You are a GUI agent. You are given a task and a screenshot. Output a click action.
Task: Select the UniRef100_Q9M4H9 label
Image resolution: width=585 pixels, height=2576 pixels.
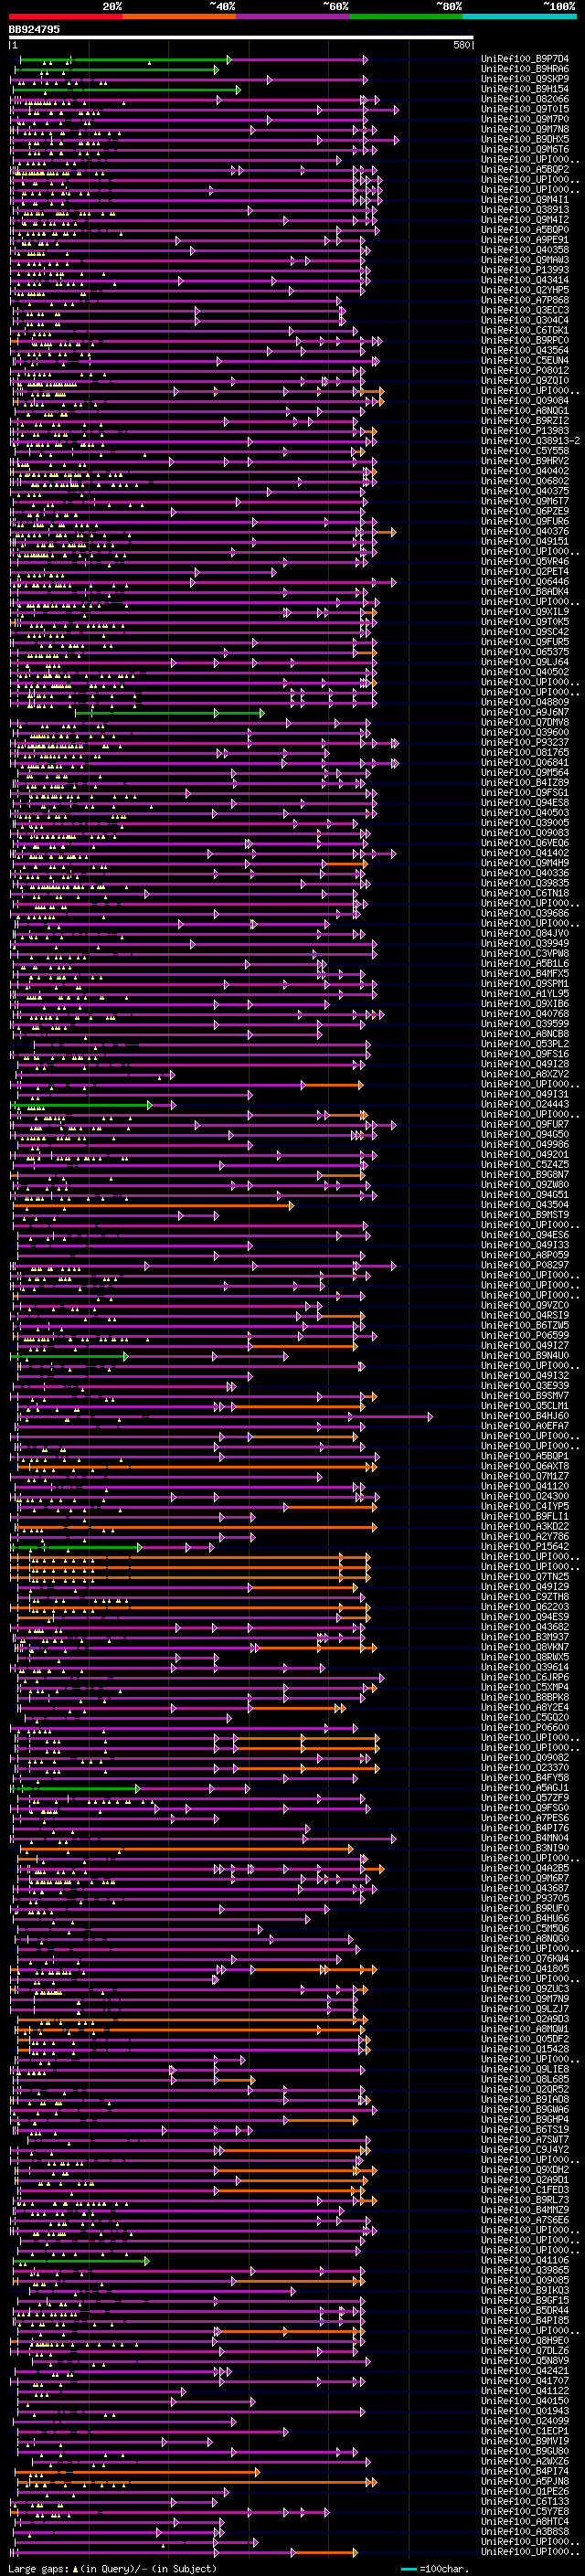(x=525, y=863)
